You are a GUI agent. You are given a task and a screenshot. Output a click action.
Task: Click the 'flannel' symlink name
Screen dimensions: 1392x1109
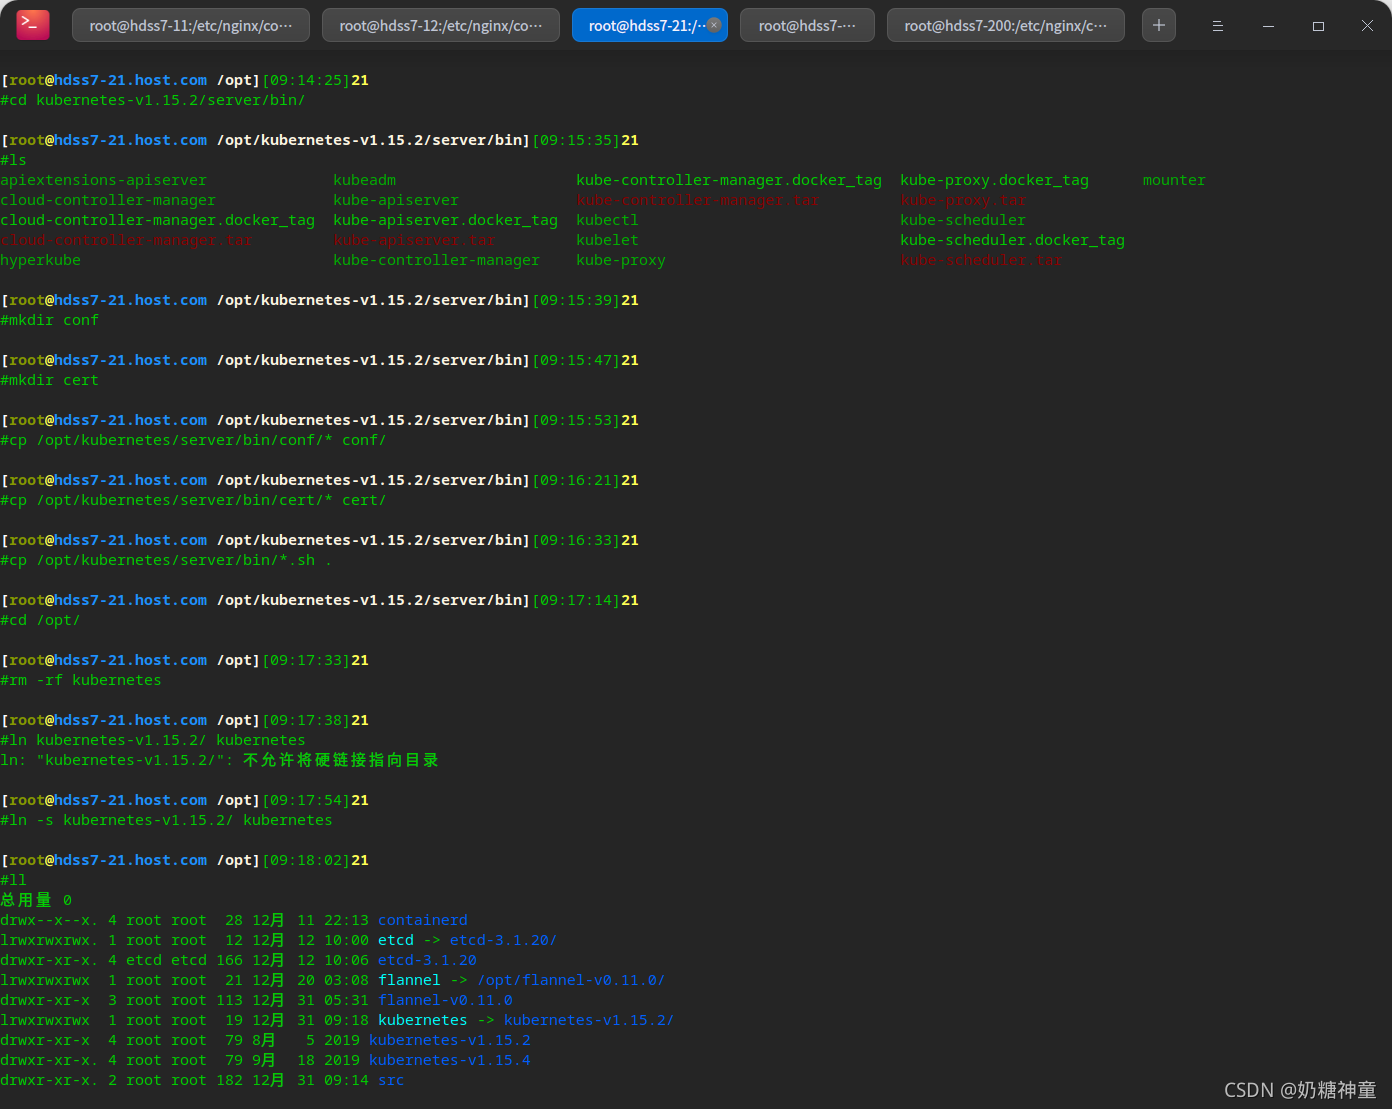coord(409,980)
